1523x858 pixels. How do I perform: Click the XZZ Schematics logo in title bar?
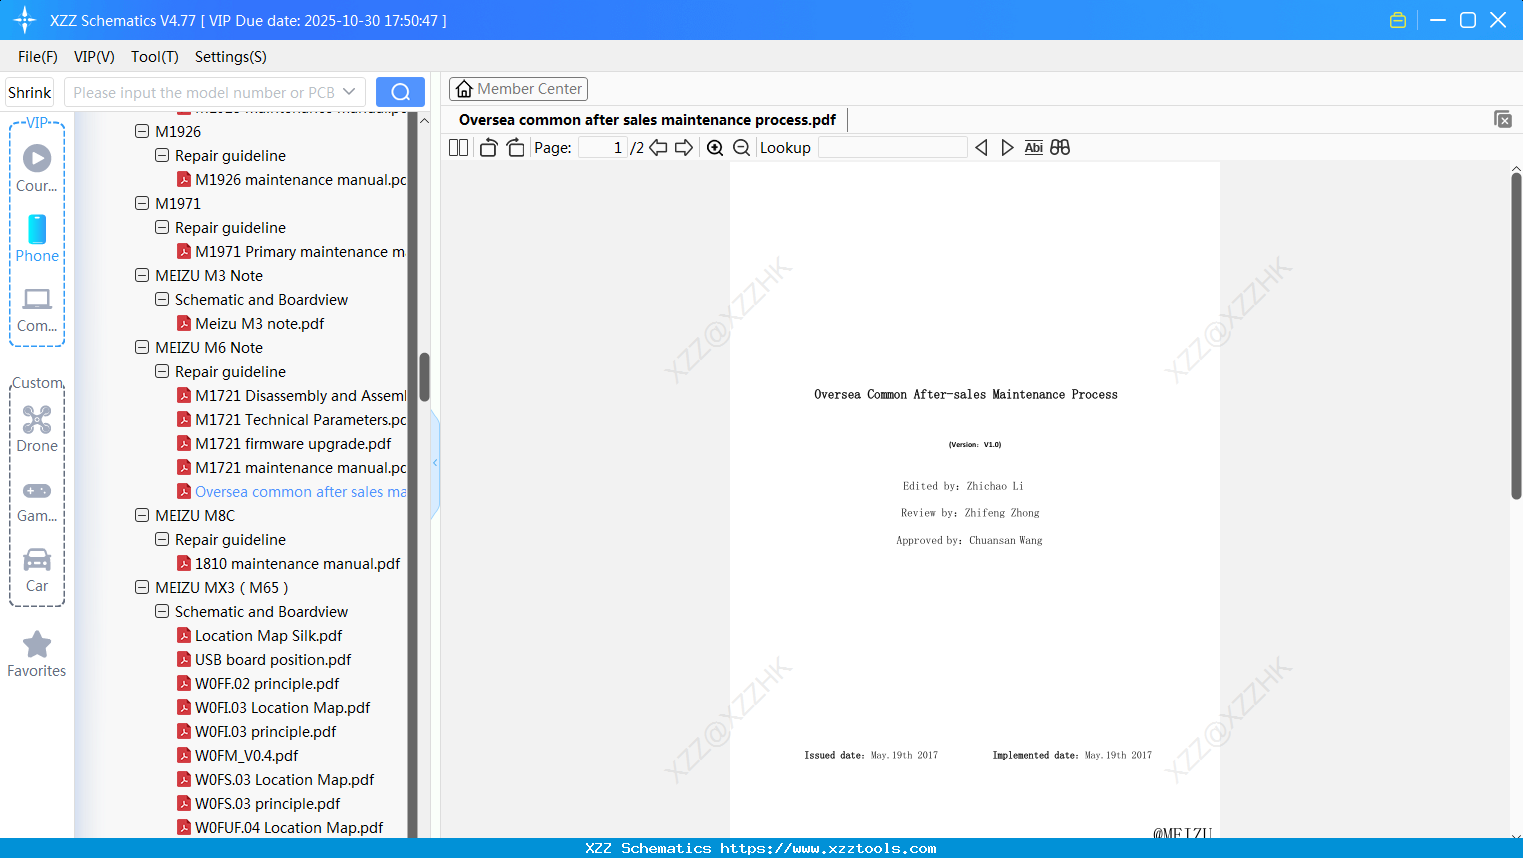pyautogui.click(x=25, y=20)
